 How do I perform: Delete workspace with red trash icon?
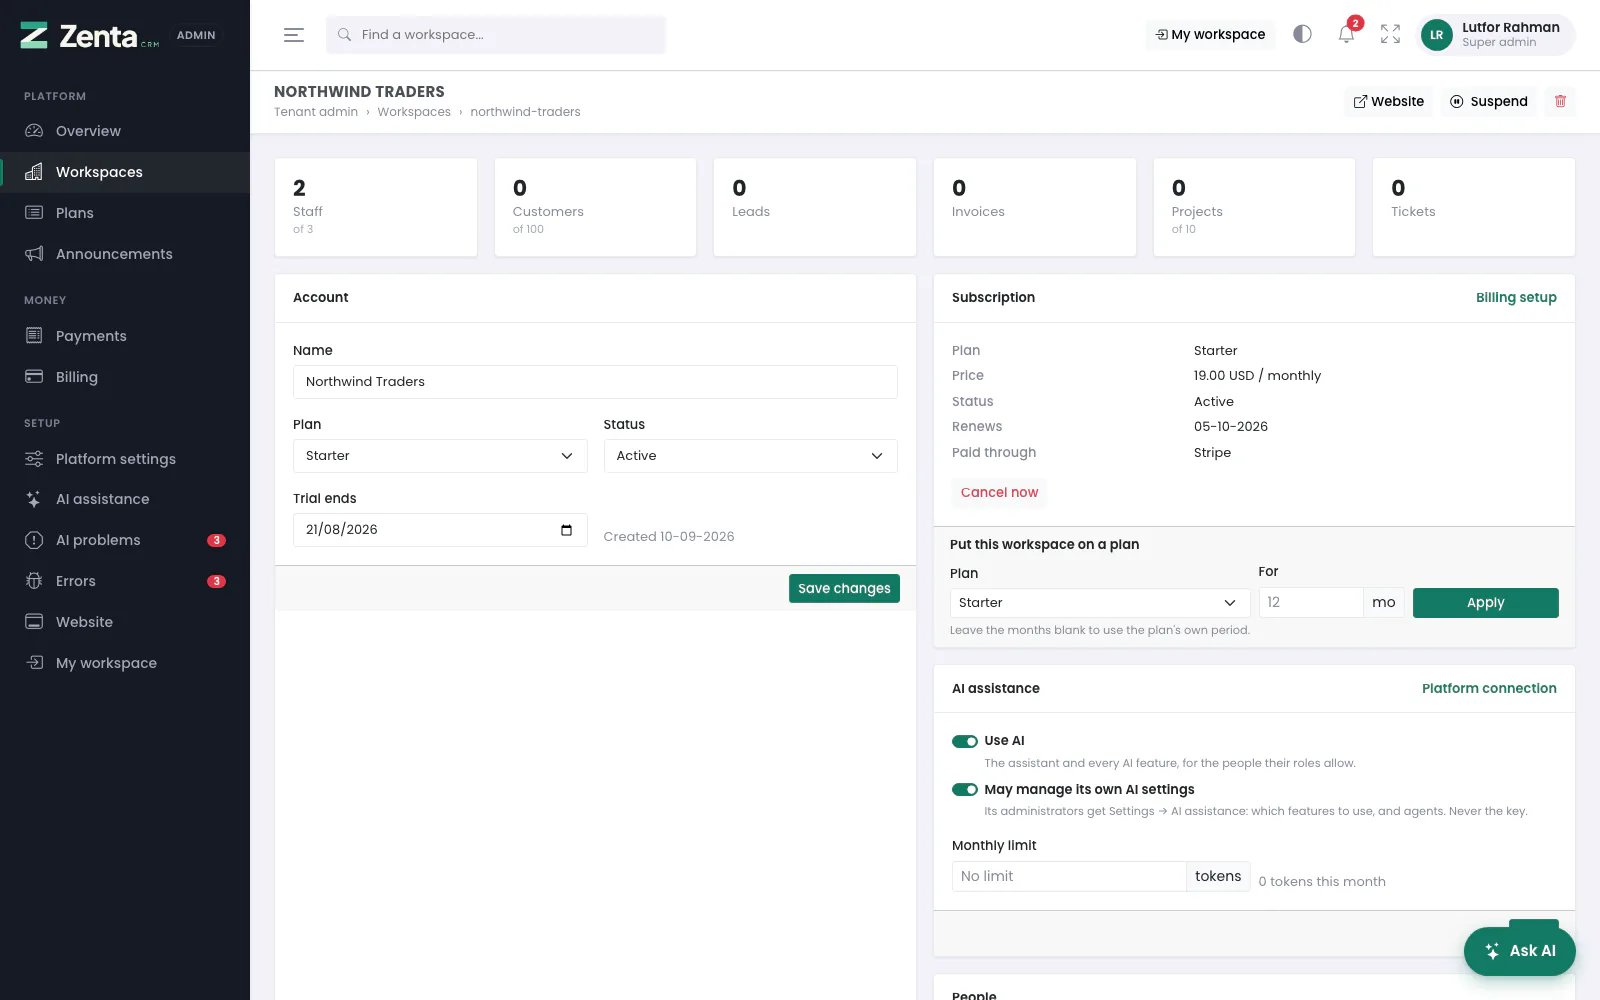tap(1560, 101)
